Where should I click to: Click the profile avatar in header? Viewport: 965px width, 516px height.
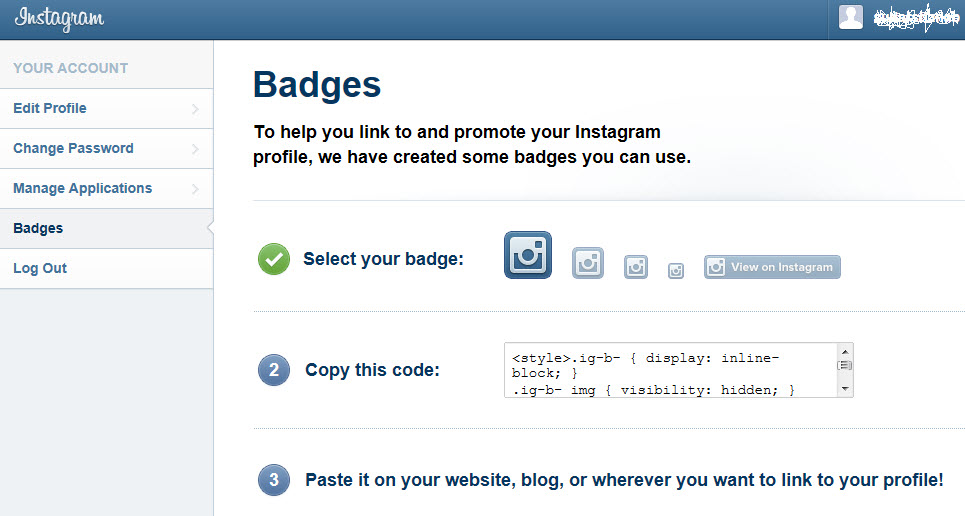(851, 17)
